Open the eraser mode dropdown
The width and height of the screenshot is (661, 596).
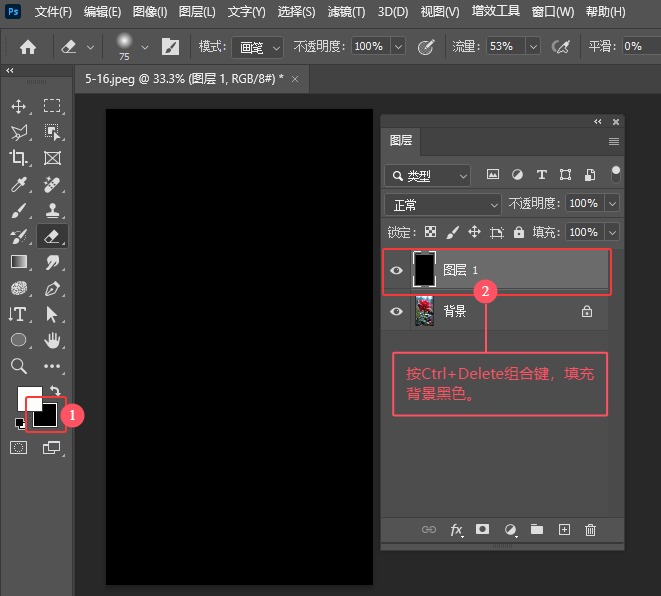point(257,48)
